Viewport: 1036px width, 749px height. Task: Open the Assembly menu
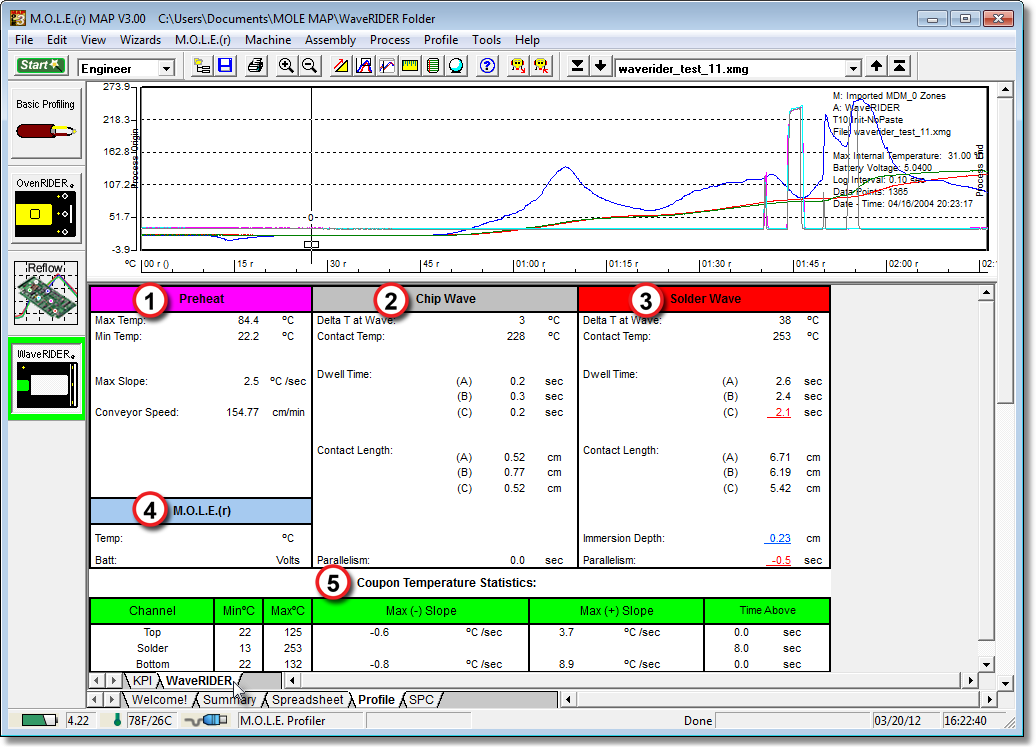(x=330, y=40)
